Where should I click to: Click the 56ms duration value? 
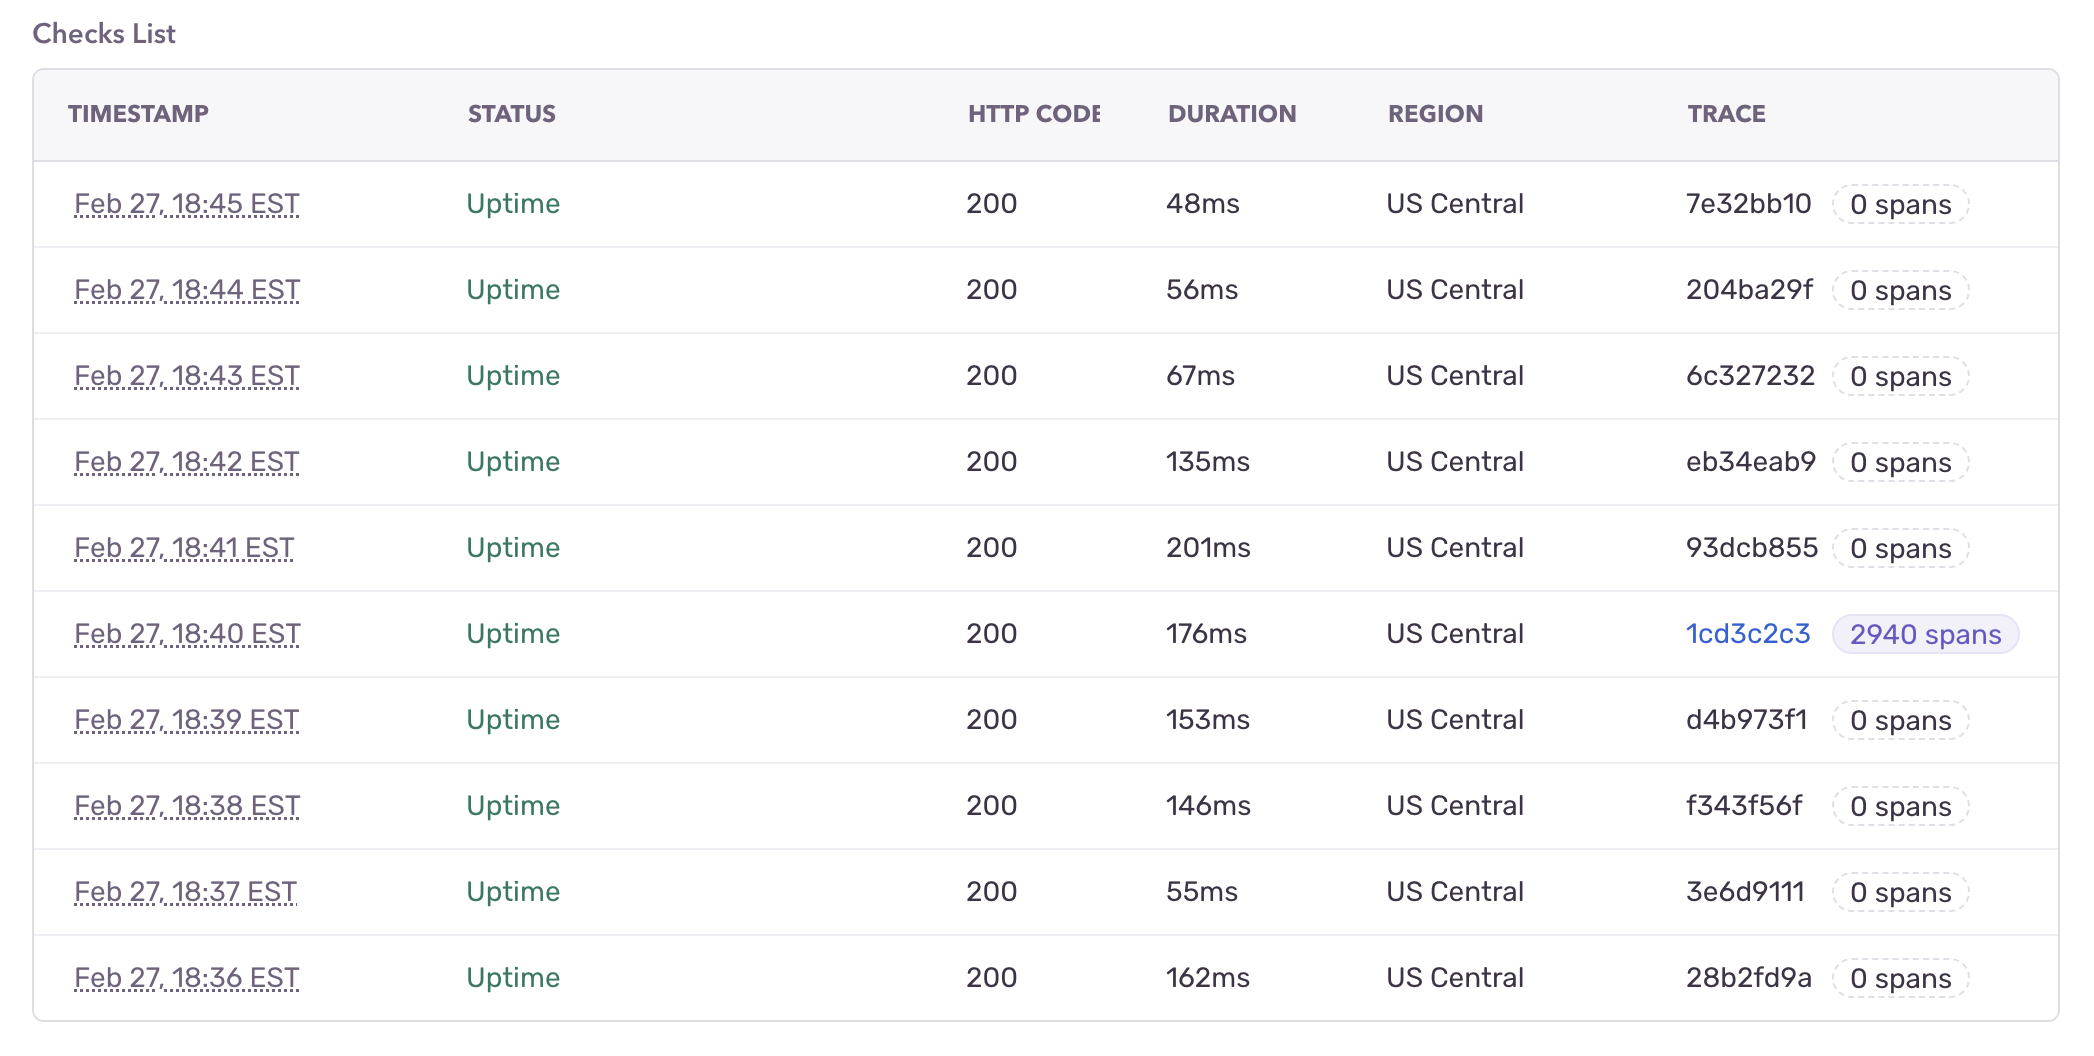[1202, 290]
